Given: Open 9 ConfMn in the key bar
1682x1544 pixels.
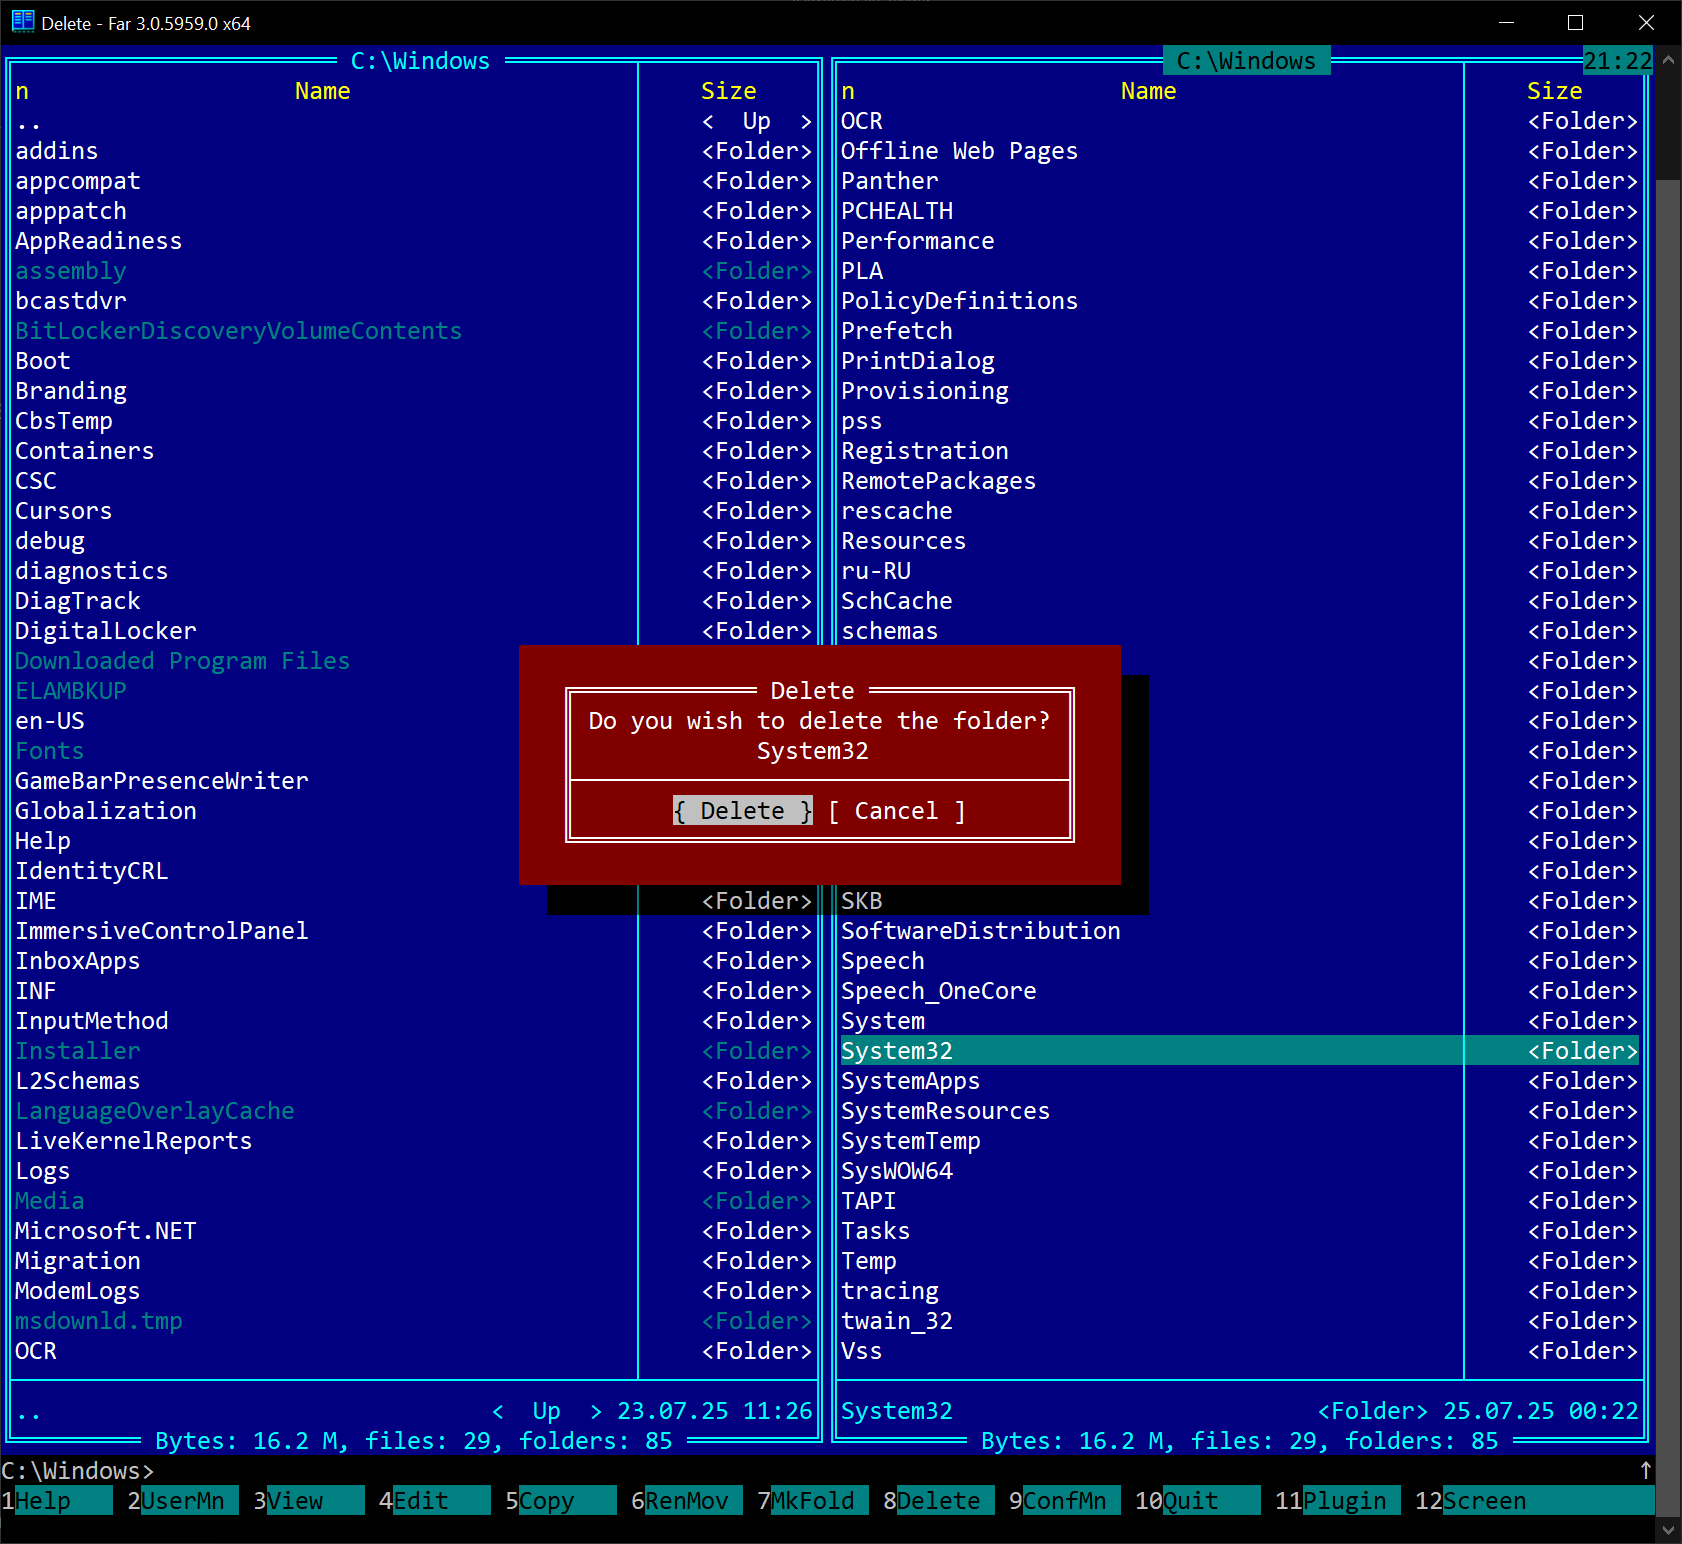Looking at the screenshot, I should 1065,1501.
